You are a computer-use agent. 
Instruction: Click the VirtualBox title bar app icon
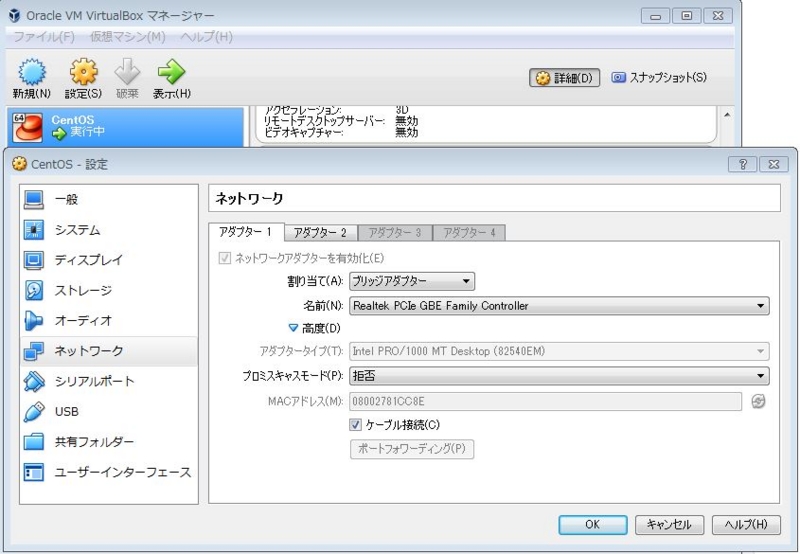(x=15, y=15)
